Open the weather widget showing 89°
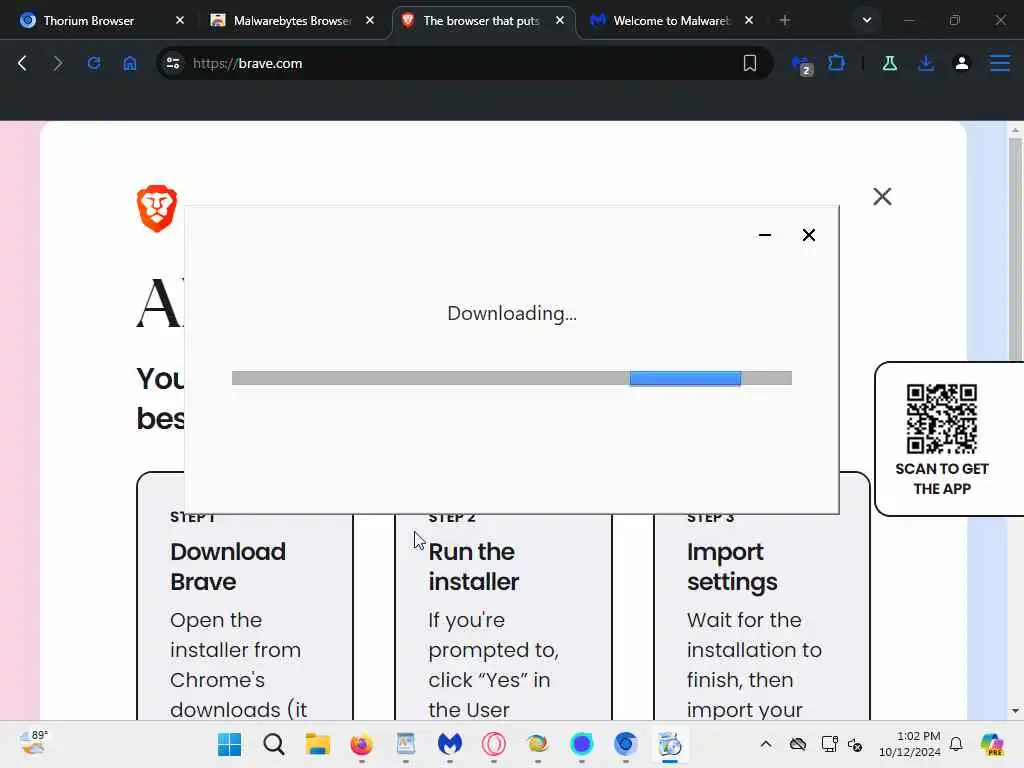1024x768 pixels. pos(33,743)
